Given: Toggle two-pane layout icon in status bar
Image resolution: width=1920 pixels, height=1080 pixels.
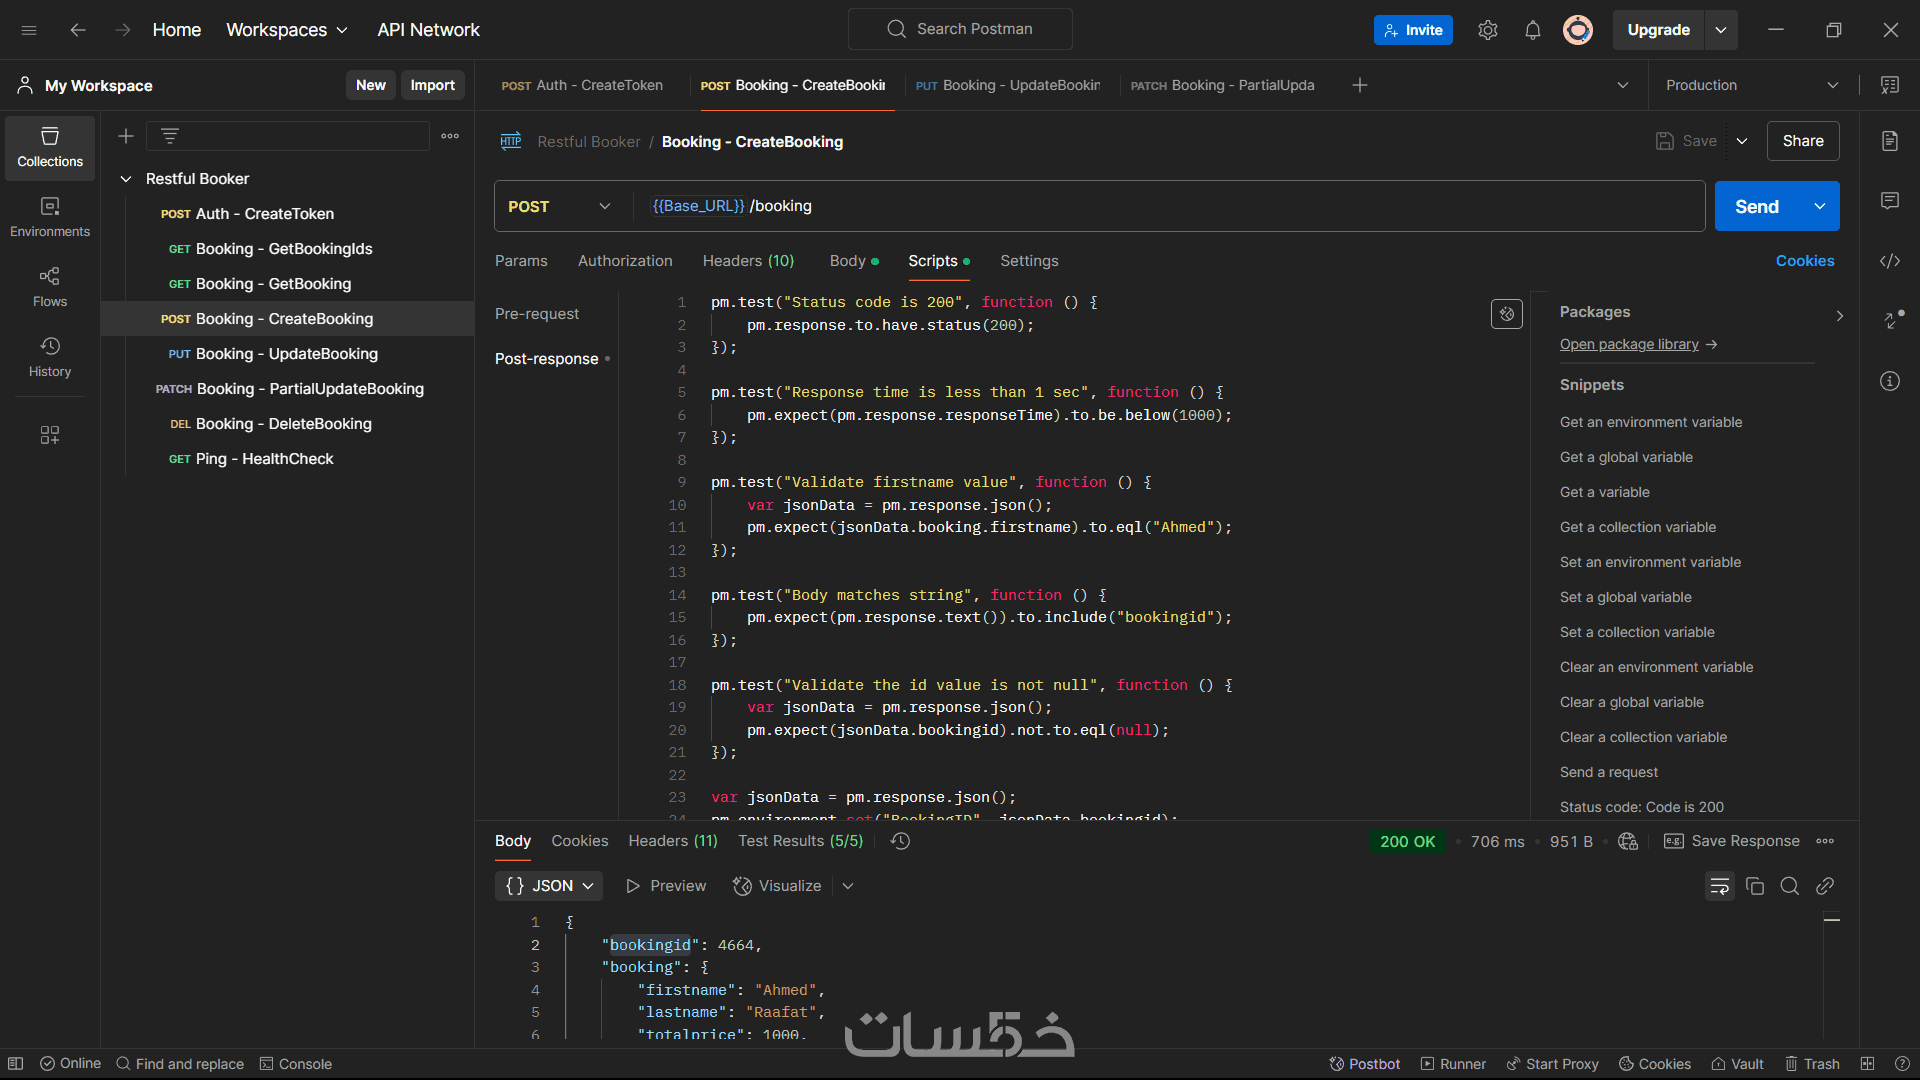Looking at the screenshot, I should (1867, 1064).
